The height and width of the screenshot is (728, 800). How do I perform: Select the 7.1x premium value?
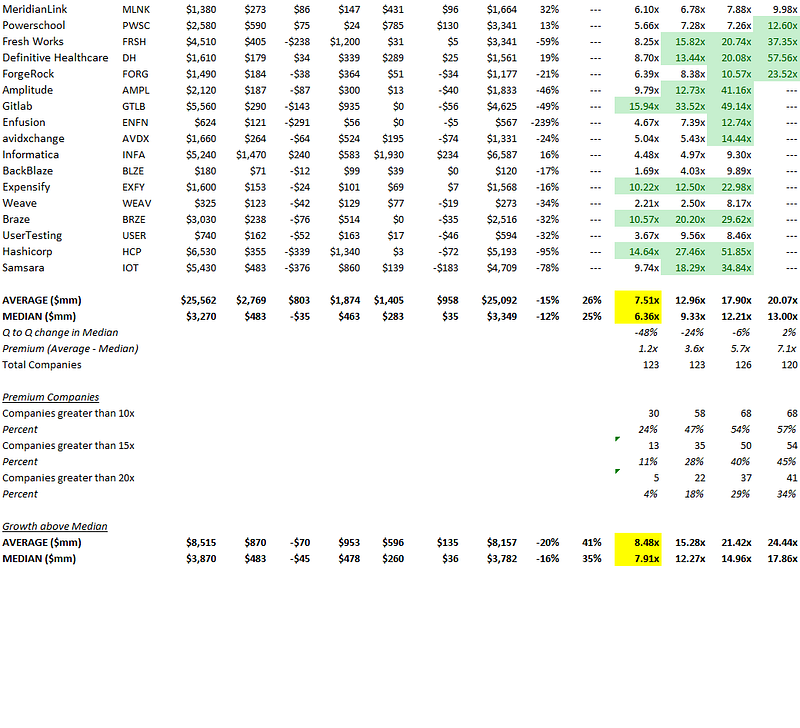pos(786,348)
